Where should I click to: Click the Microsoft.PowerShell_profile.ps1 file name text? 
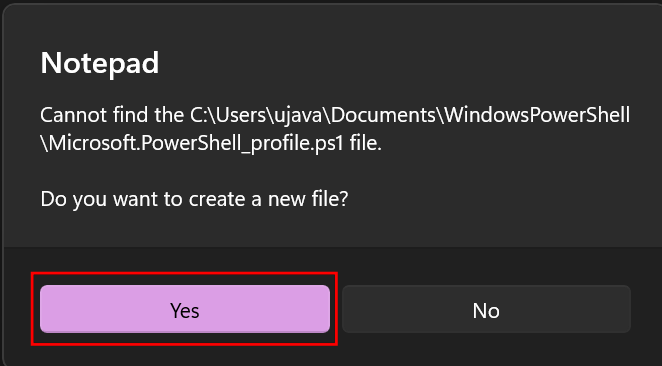[x=197, y=144]
